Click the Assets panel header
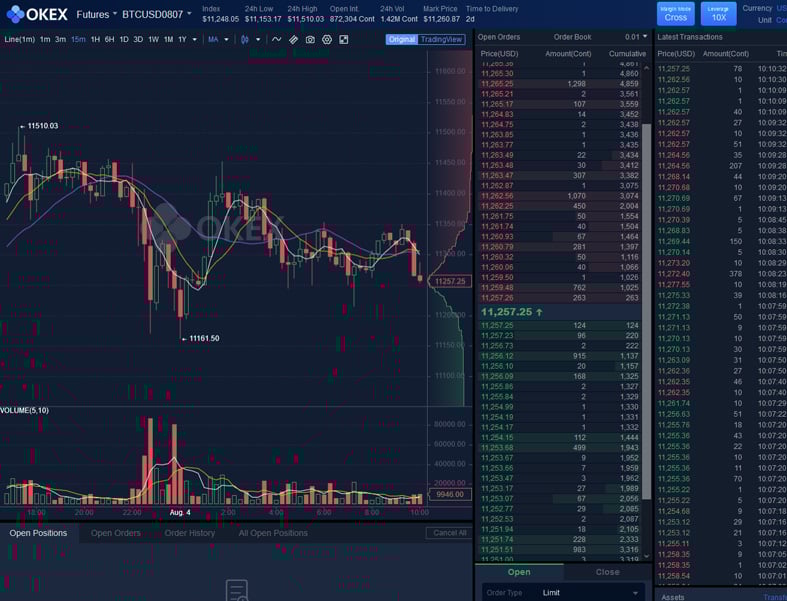 point(673,597)
